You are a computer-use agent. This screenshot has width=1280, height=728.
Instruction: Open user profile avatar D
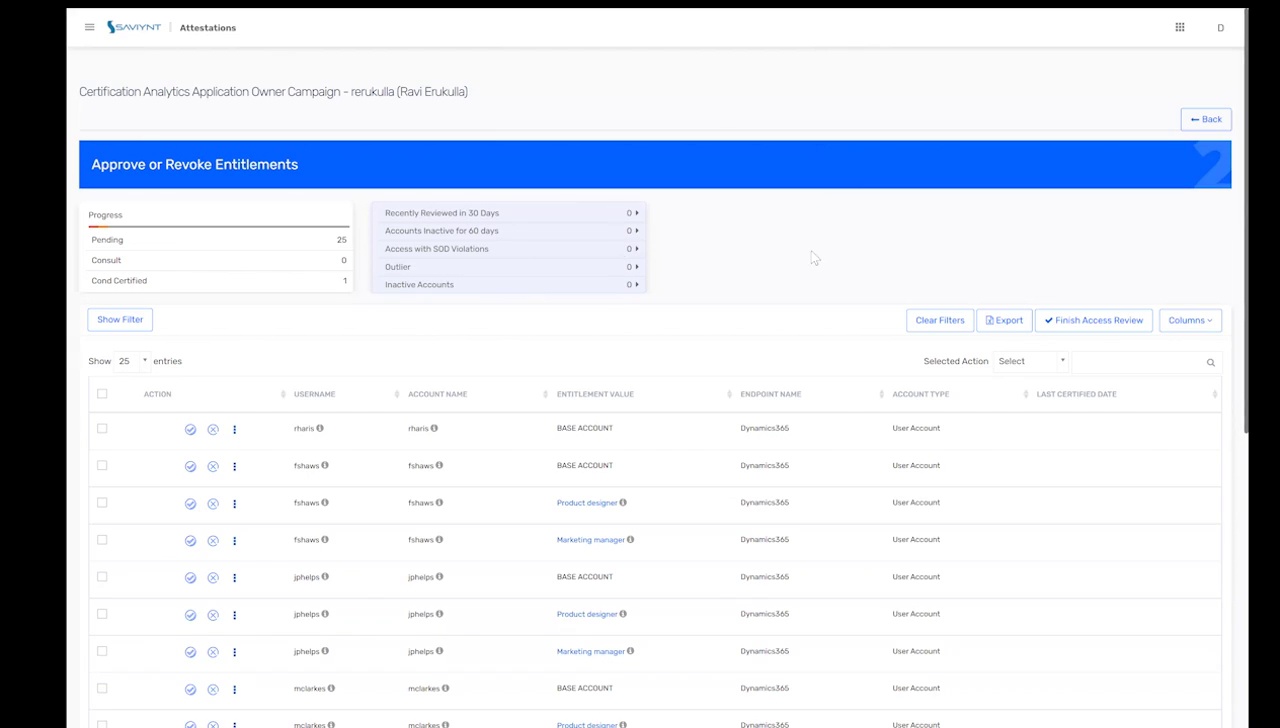pyautogui.click(x=1220, y=28)
